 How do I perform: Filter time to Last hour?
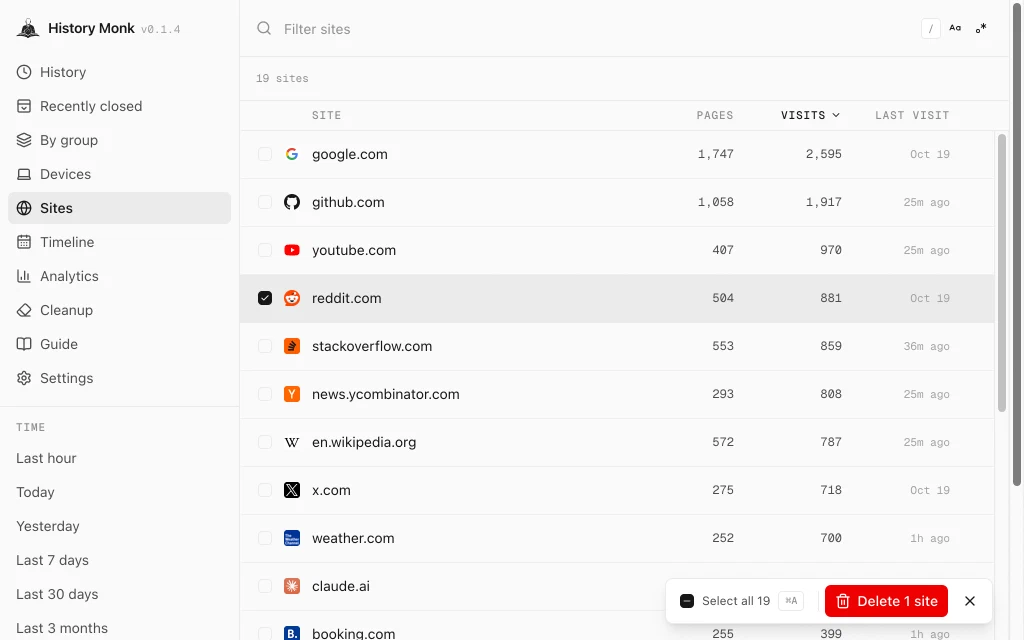coord(46,458)
